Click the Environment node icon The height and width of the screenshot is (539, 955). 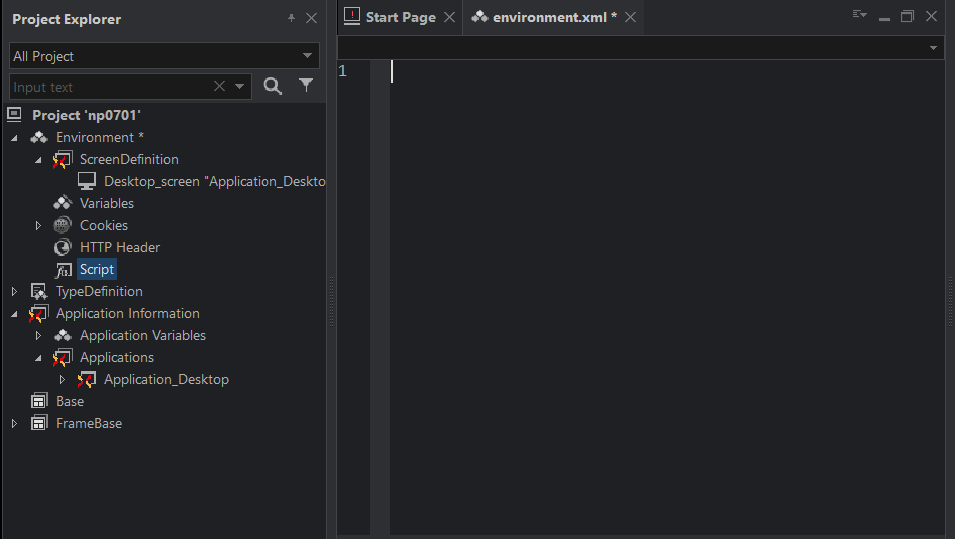[39, 137]
